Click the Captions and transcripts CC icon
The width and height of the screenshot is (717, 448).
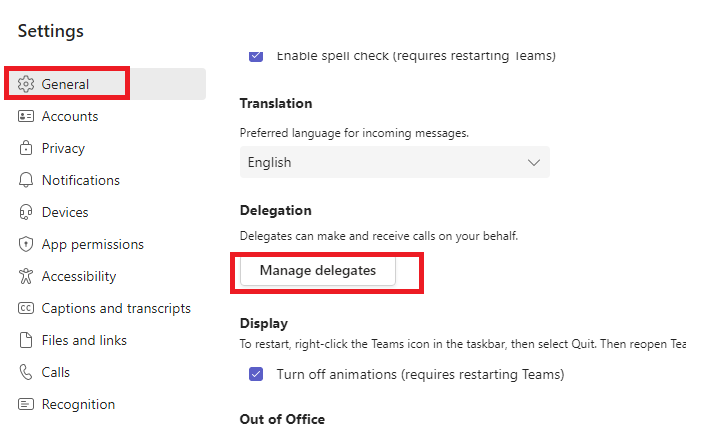26,308
